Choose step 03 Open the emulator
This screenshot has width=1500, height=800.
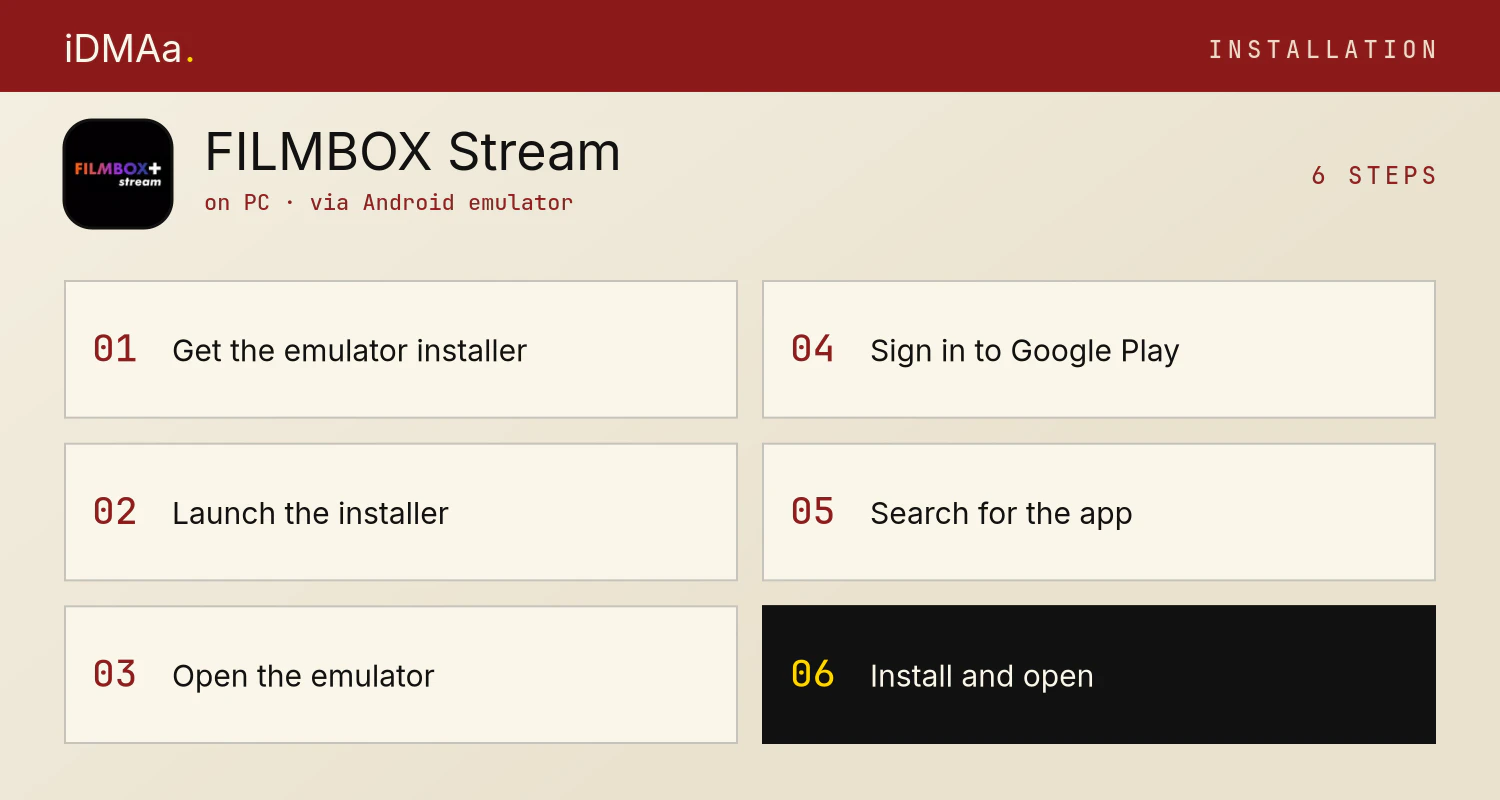tap(401, 675)
